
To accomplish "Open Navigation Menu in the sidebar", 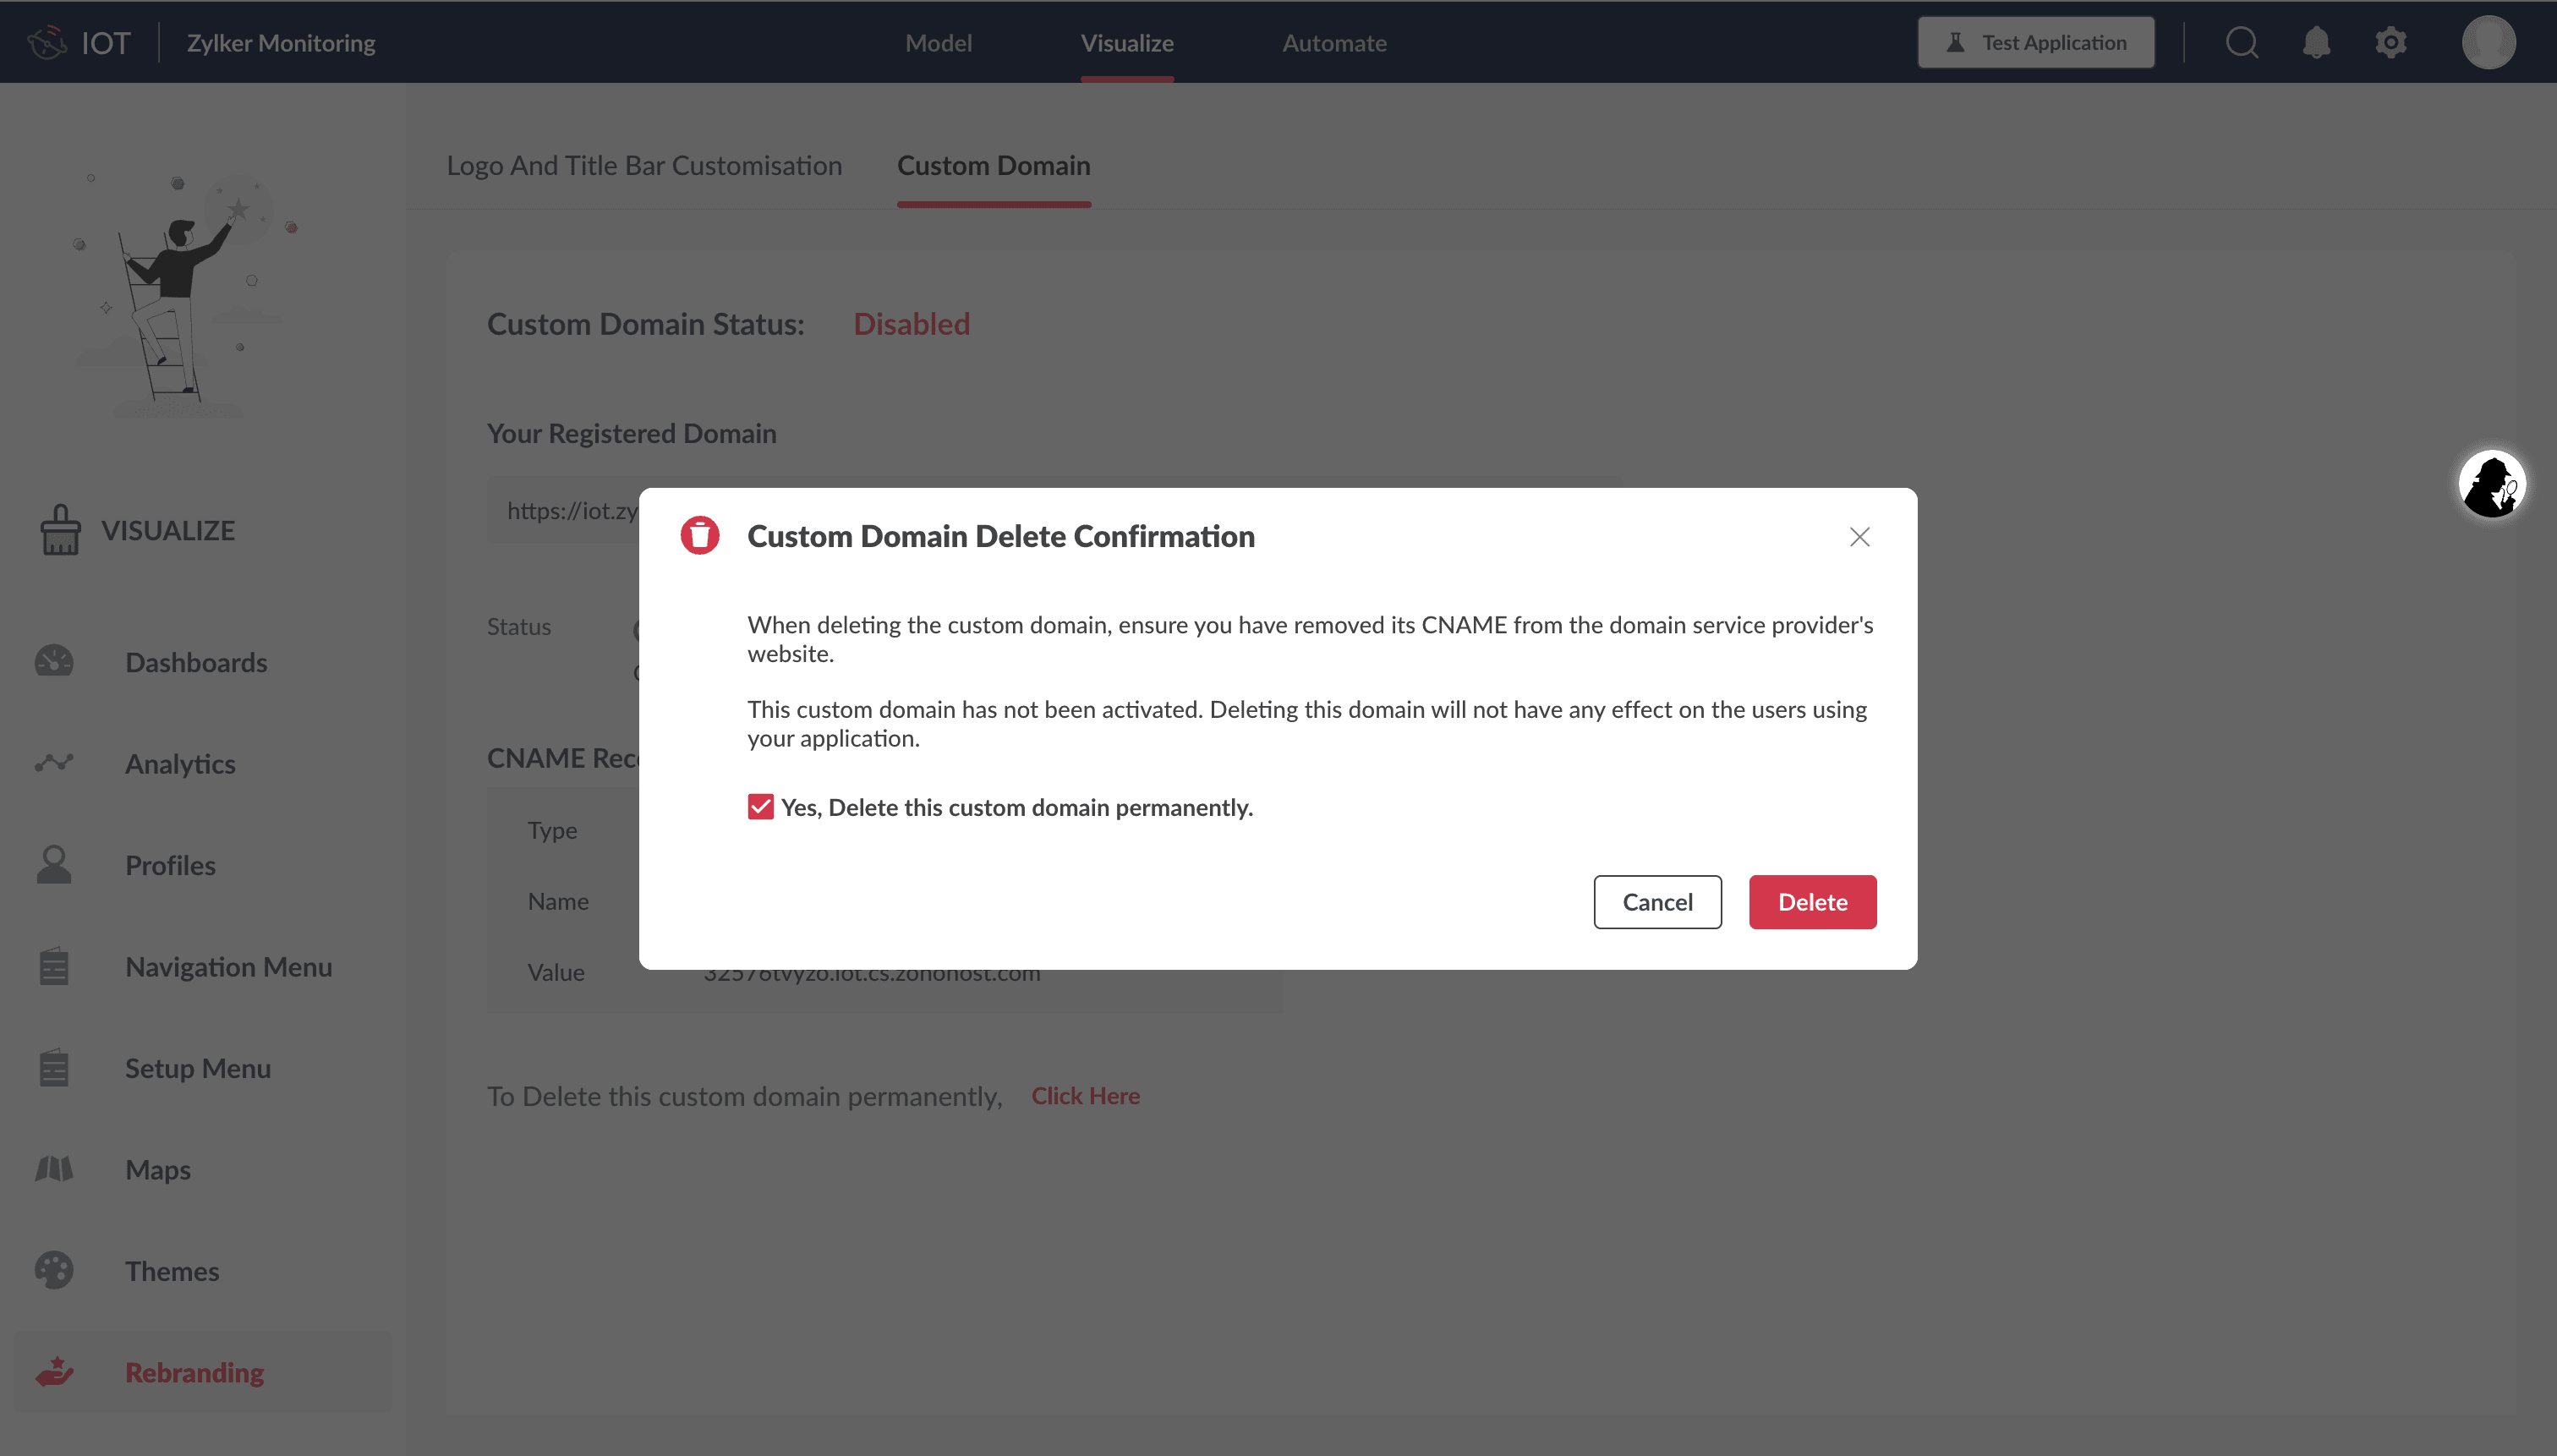I will (x=228, y=967).
